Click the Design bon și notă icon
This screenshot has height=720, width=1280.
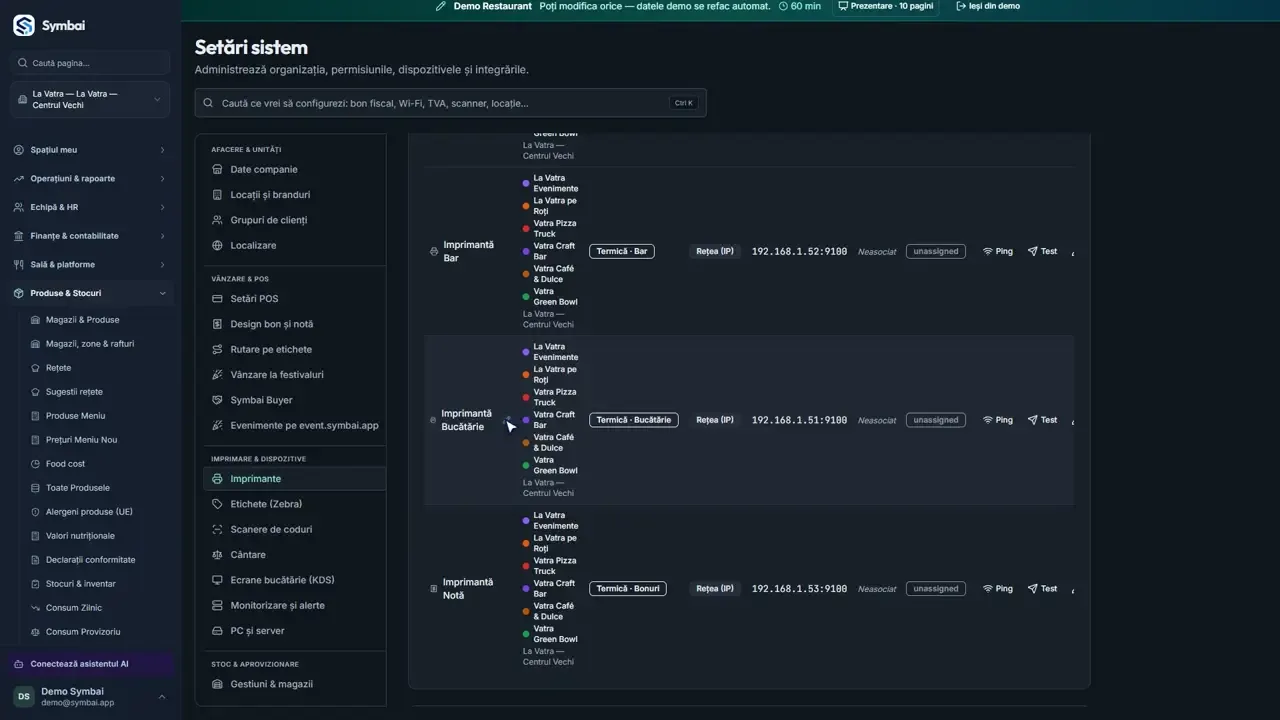[x=218, y=324]
